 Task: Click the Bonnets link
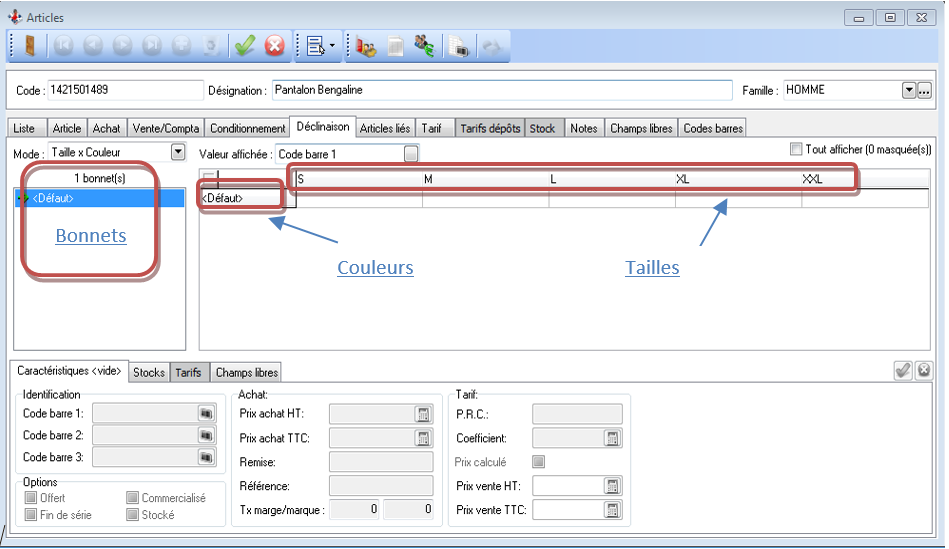91,236
